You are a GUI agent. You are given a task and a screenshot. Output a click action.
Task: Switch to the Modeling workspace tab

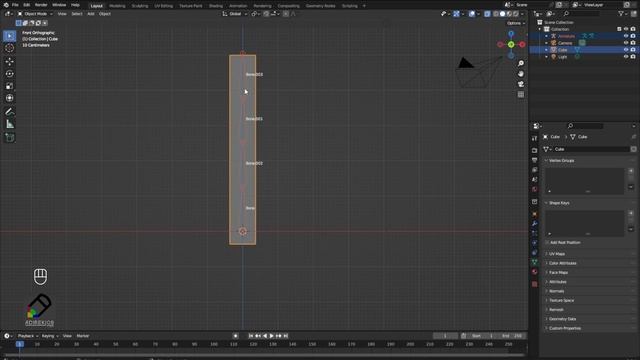[x=117, y=6]
